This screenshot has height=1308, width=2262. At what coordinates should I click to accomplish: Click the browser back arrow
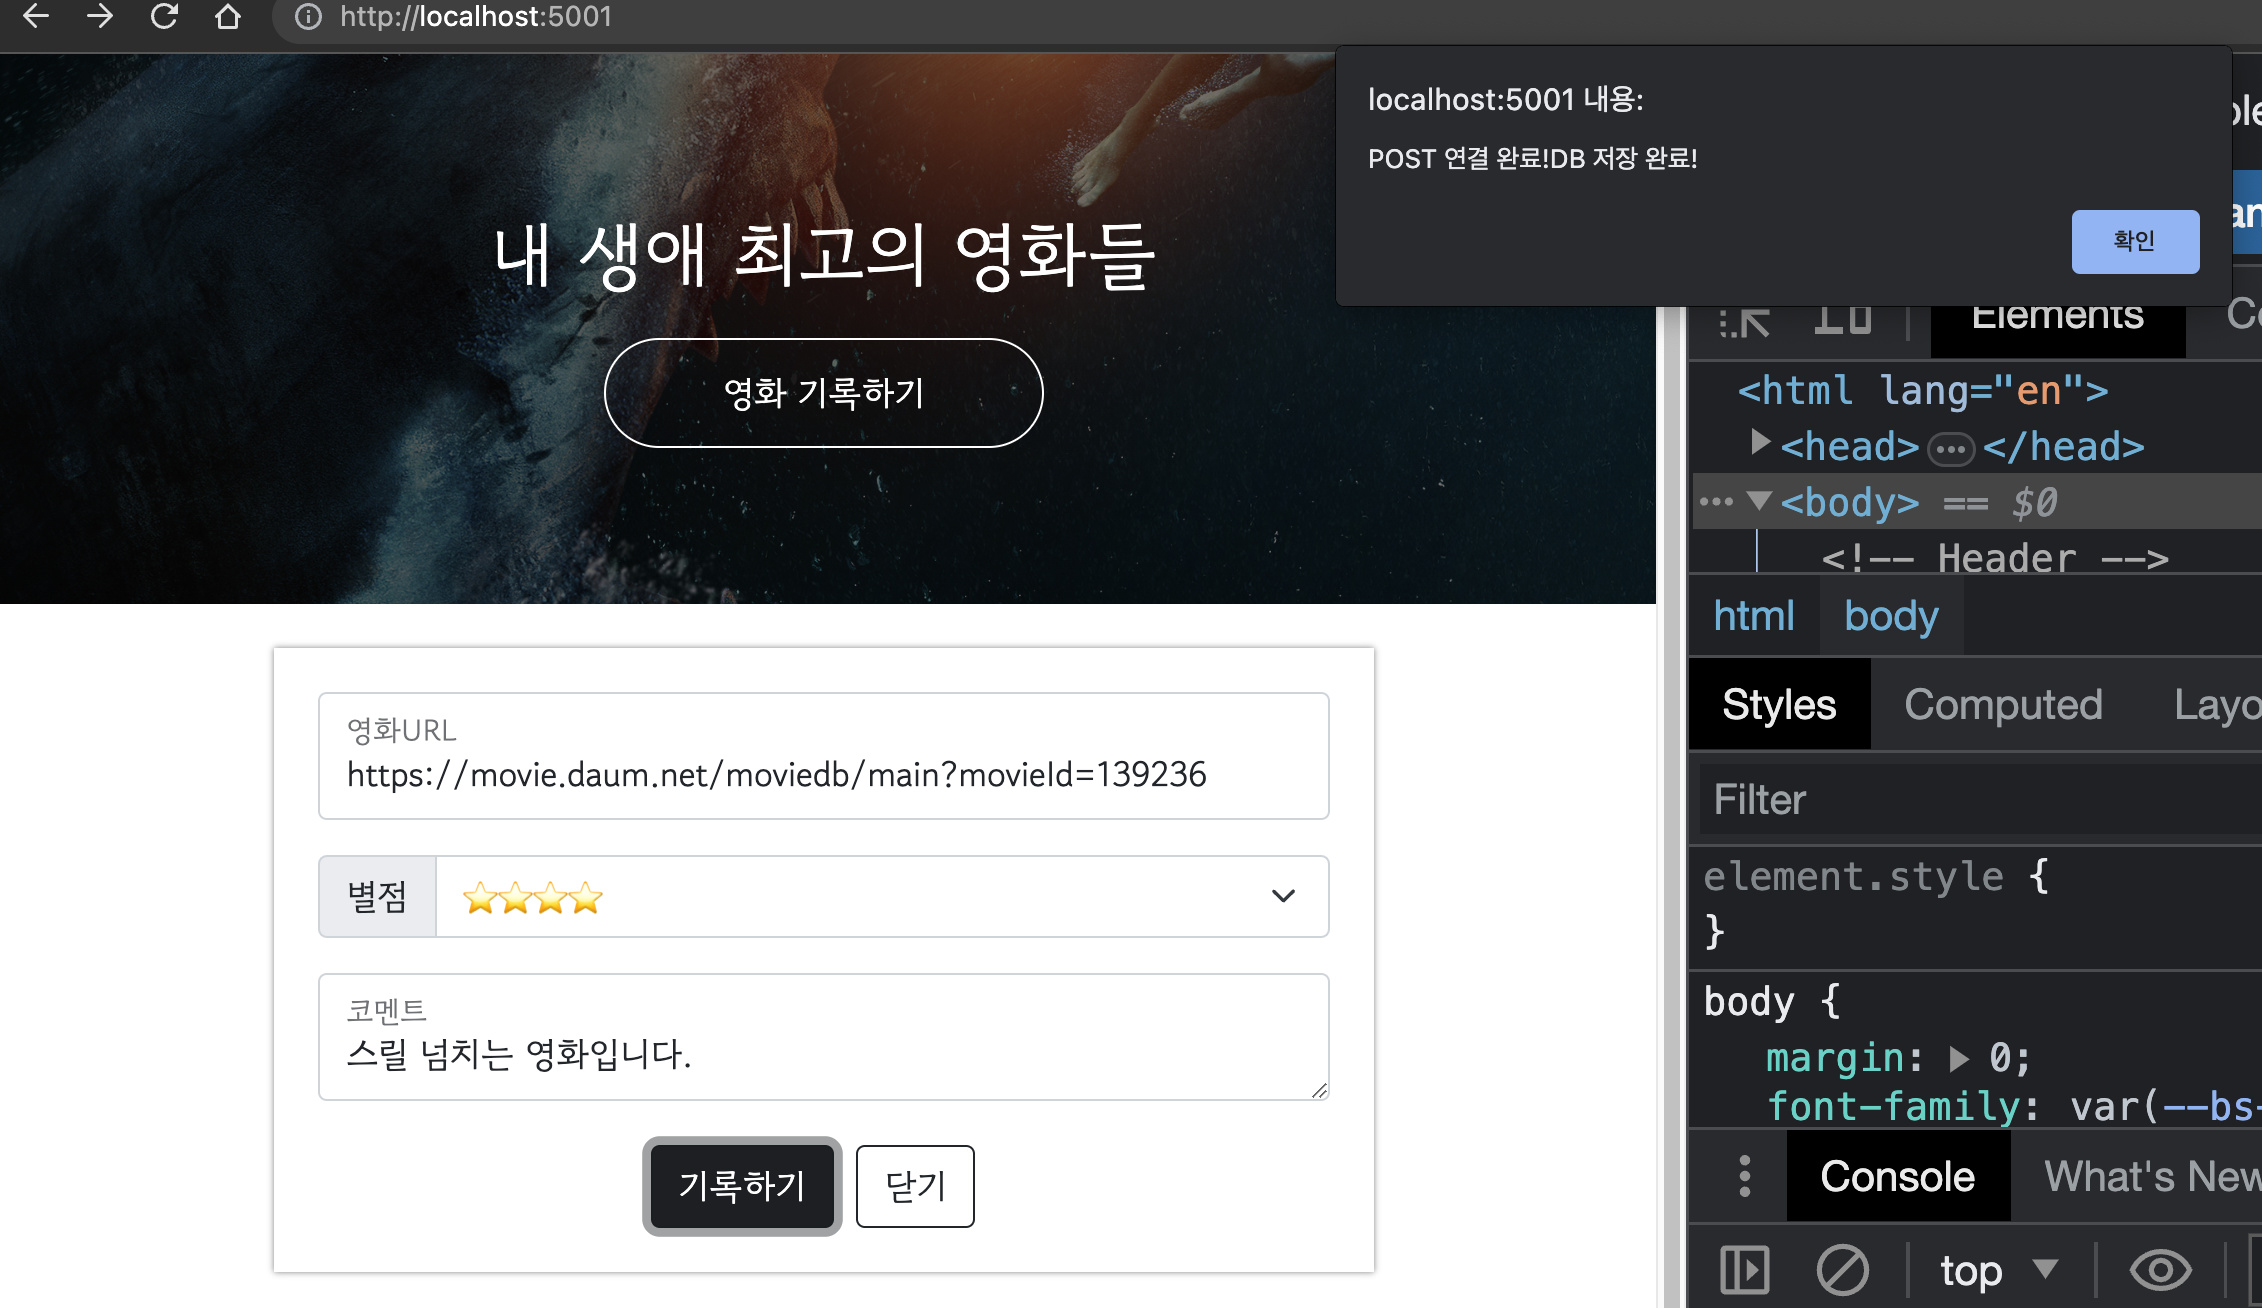pyautogui.click(x=36, y=16)
